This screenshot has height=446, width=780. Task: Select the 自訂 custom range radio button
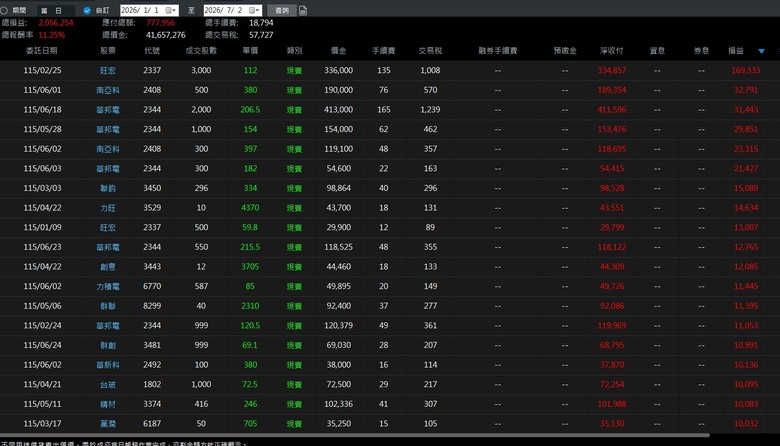[87, 10]
